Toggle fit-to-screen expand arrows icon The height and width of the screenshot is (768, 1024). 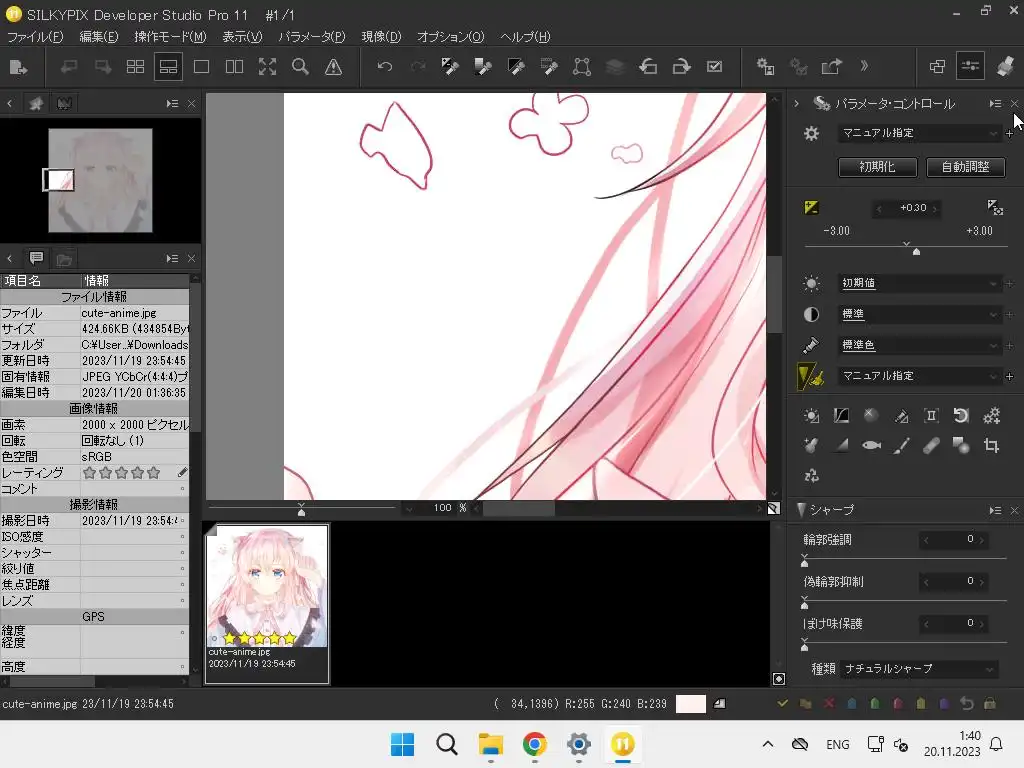[267, 67]
